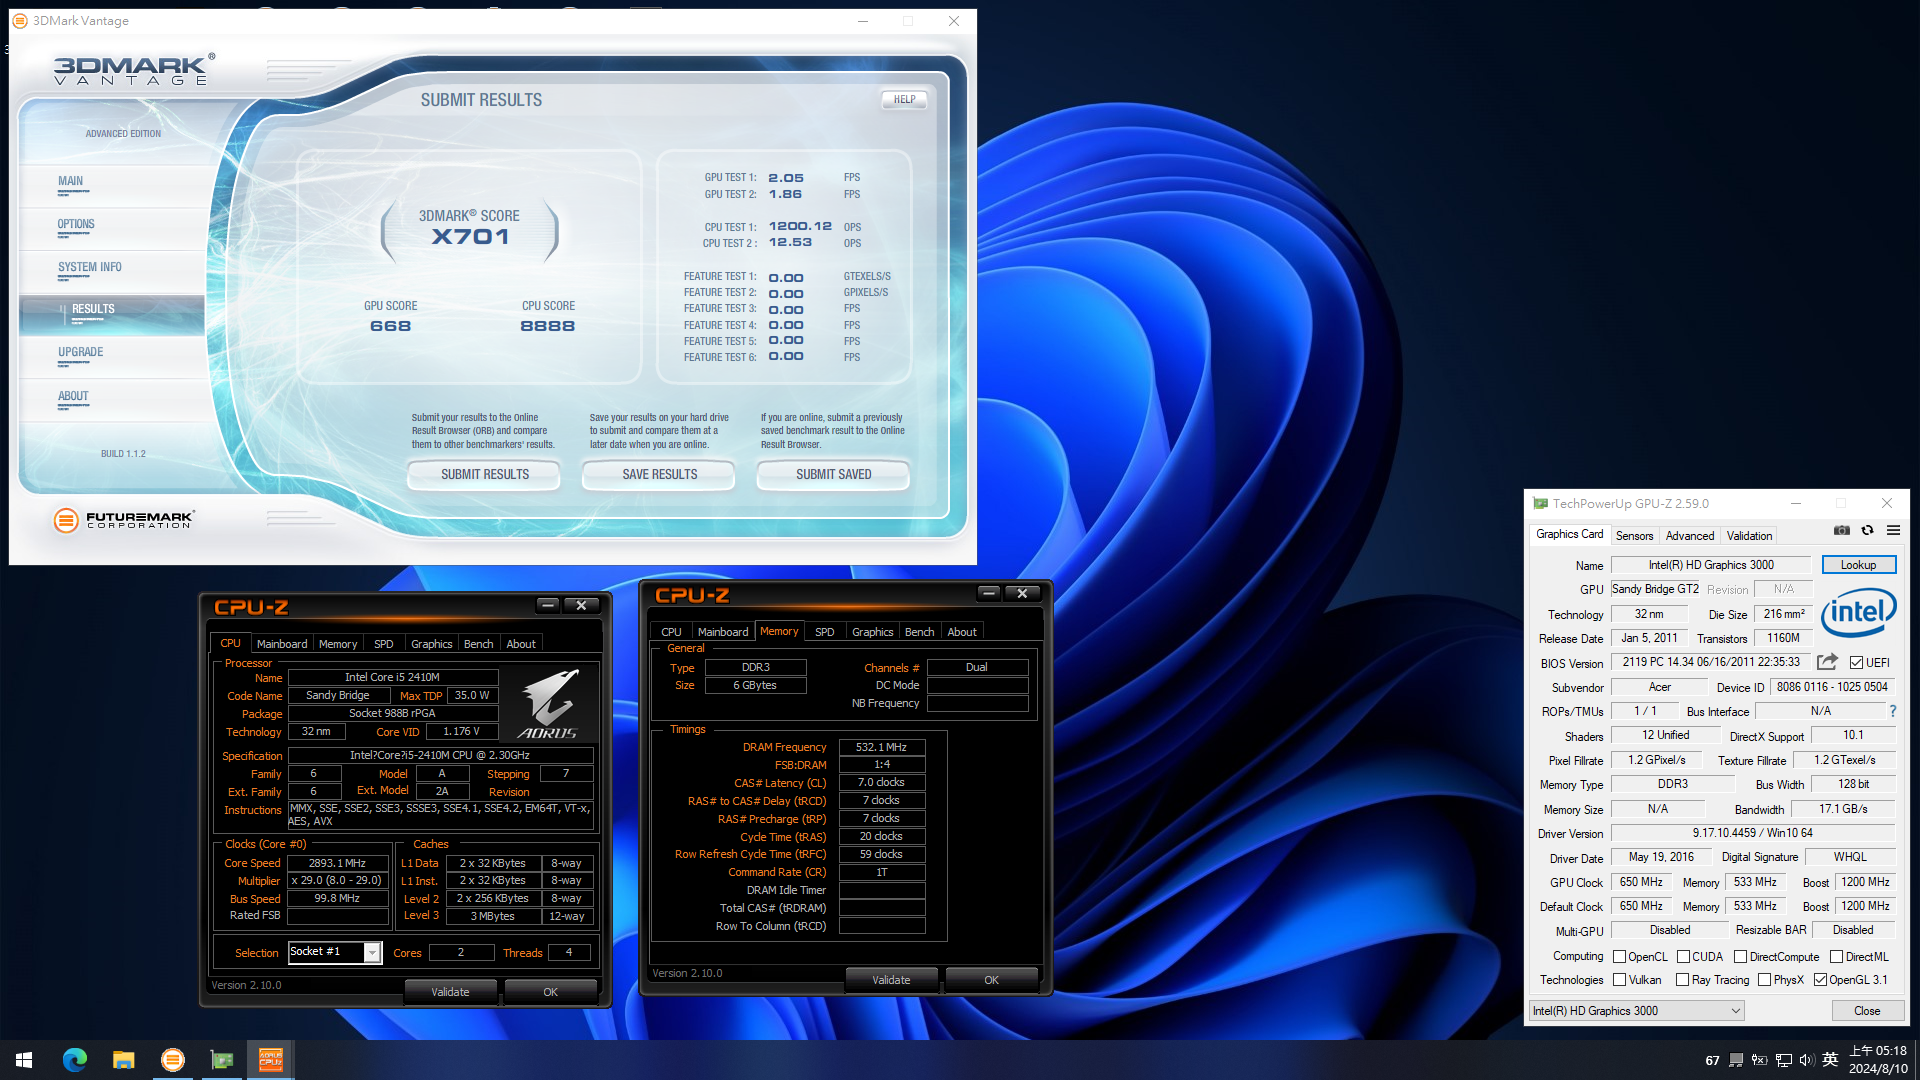Switch to CPU-Z taskbar icon
The width and height of the screenshot is (1920, 1080).
click(x=271, y=1060)
